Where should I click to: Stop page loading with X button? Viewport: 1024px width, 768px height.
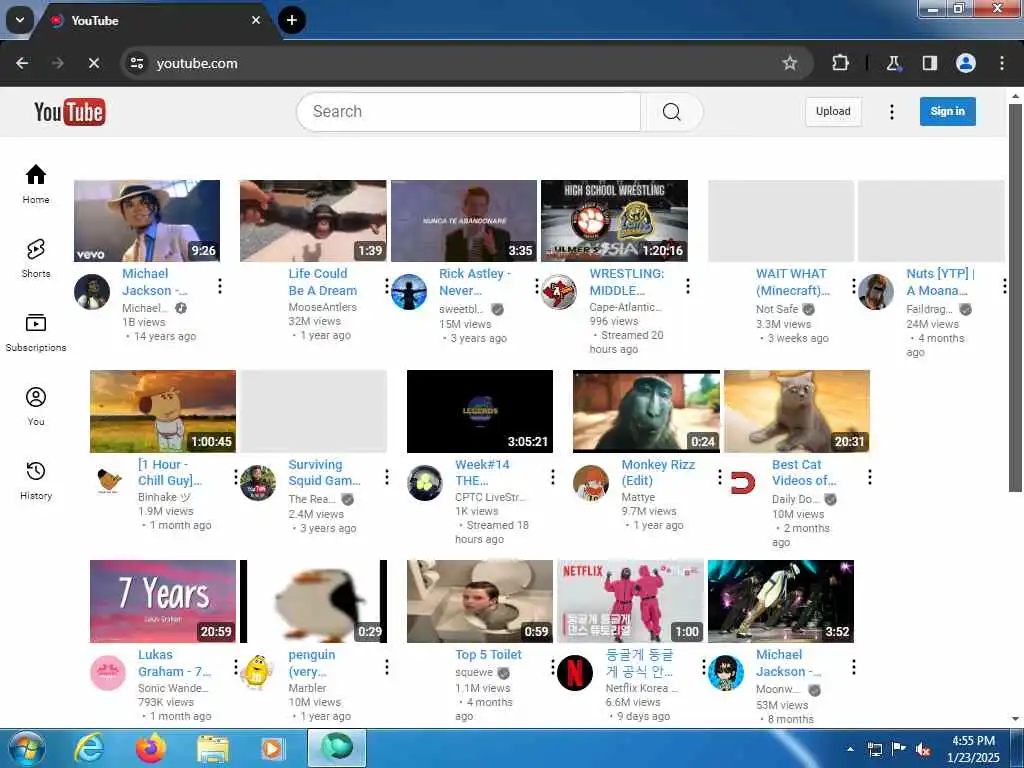pyautogui.click(x=94, y=63)
